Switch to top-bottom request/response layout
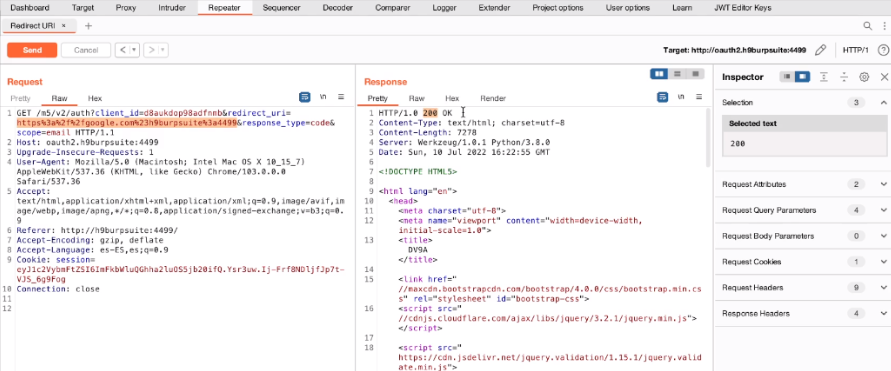Viewport: 891px width, 371px height. (x=677, y=74)
